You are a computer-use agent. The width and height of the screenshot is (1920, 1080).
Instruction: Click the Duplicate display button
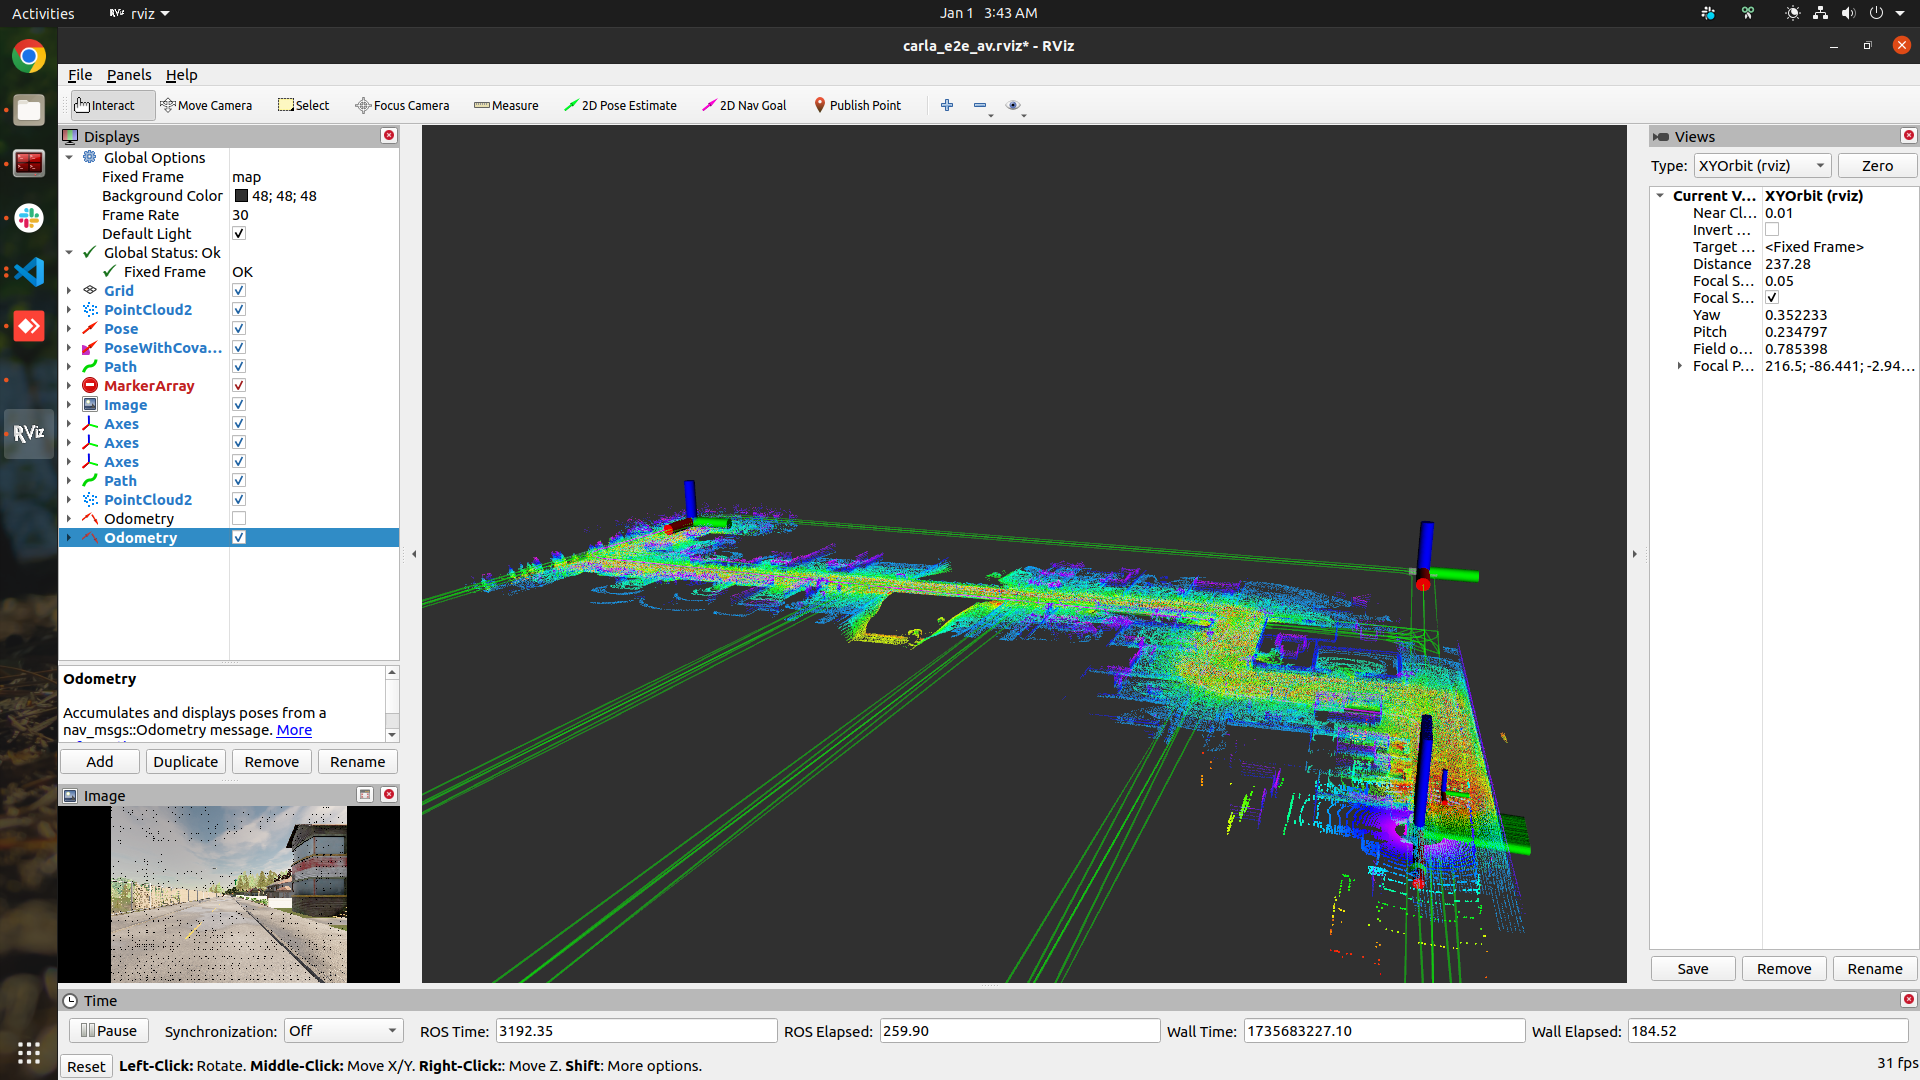(x=185, y=762)
